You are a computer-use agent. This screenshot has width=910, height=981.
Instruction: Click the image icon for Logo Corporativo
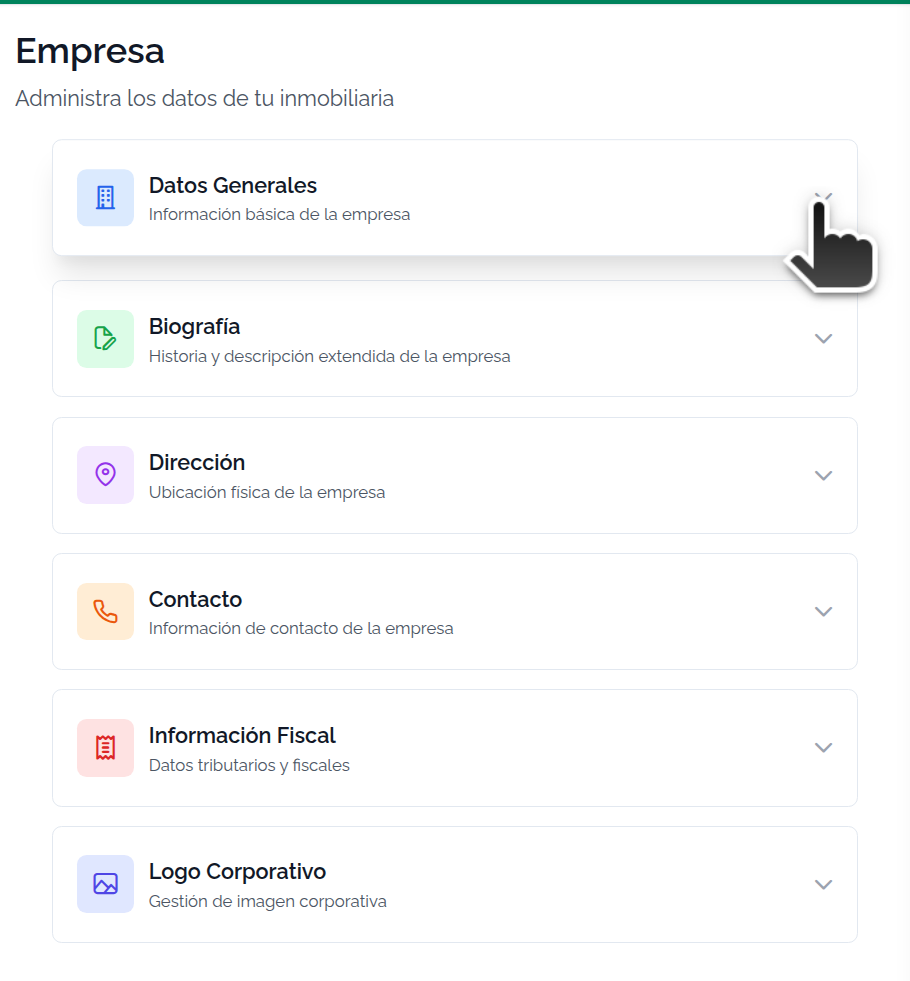pos(105,884)
